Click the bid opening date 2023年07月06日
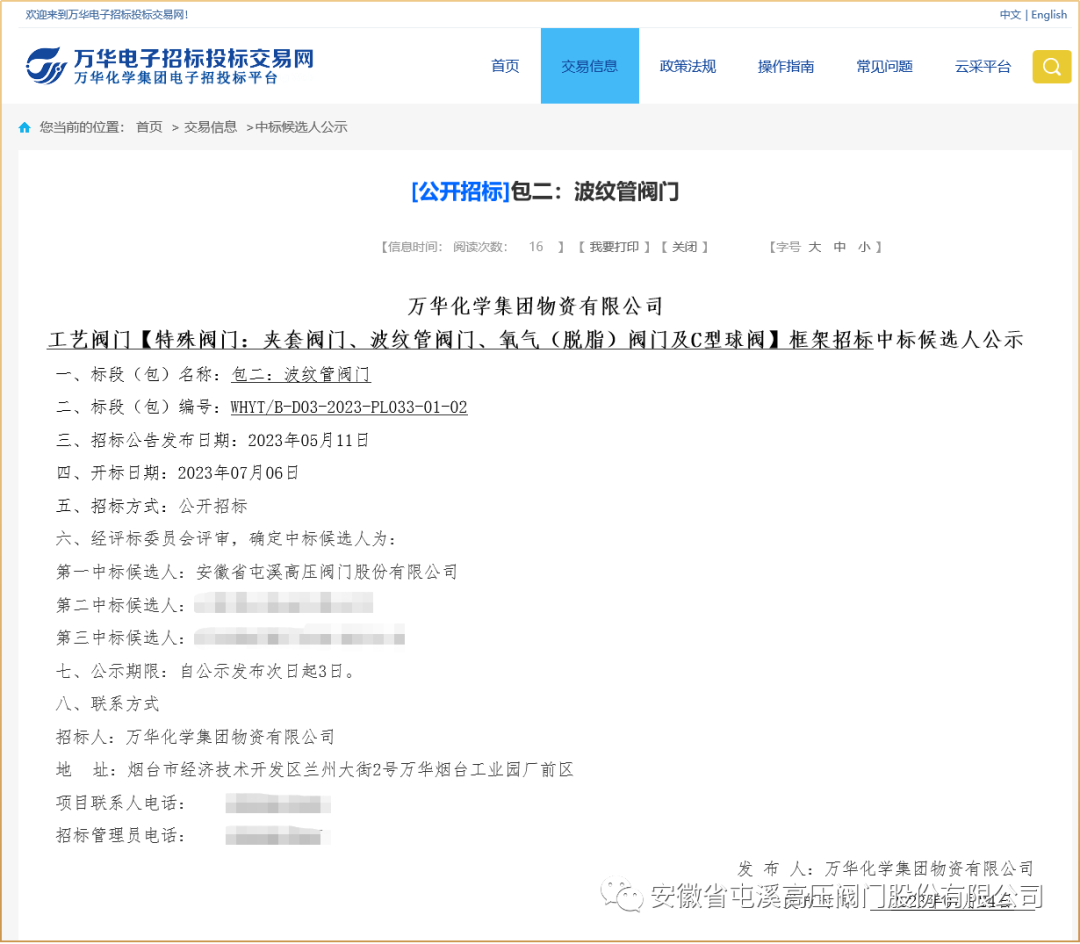Viewport: 1080px width, 944px height. pyautogui.click(x=238, y=473)
